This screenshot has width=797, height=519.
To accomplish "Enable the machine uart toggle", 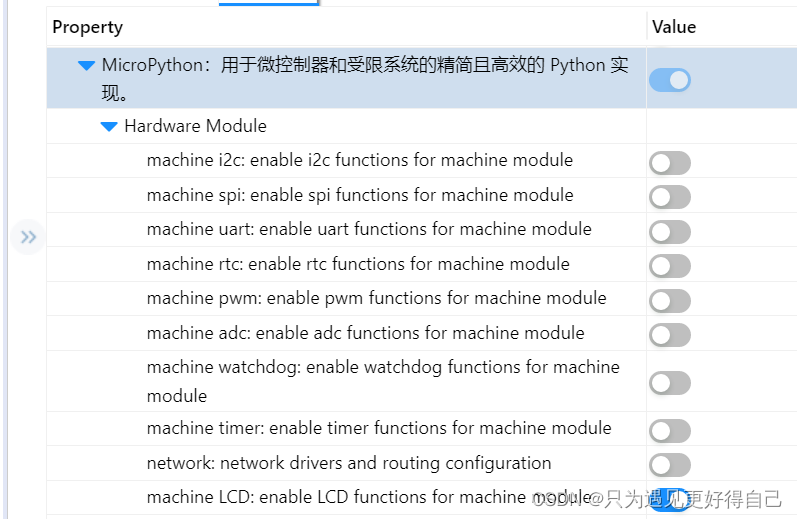I will 669,232.
